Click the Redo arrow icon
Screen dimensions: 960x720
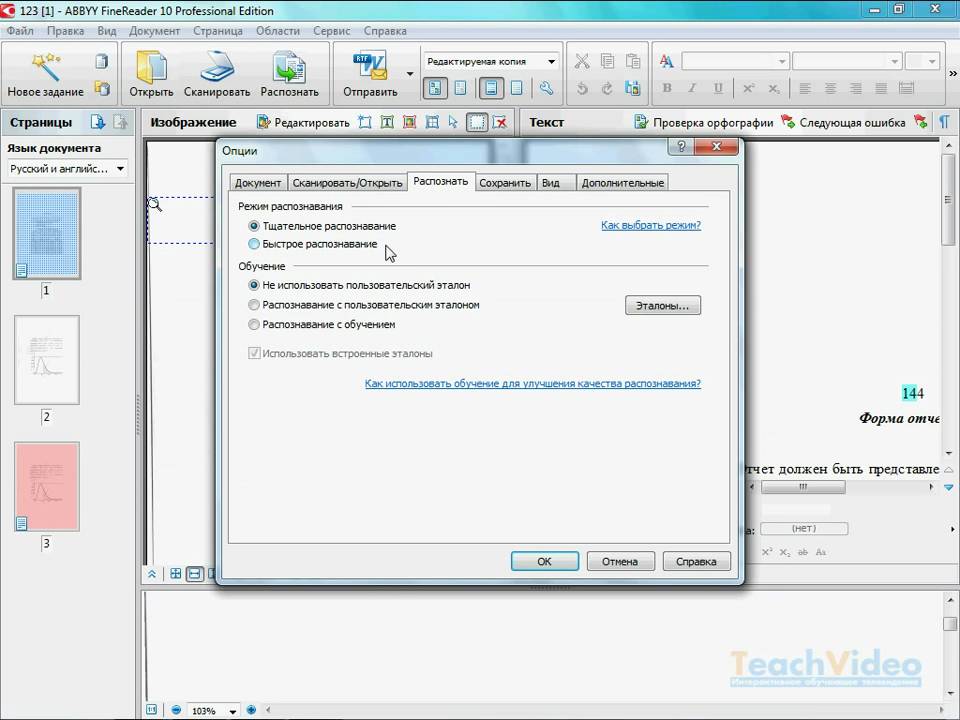(607, 88)
